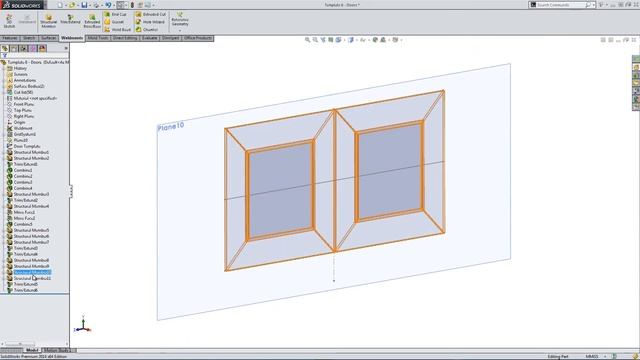Save the document with floppy icon

click(84, 5)
